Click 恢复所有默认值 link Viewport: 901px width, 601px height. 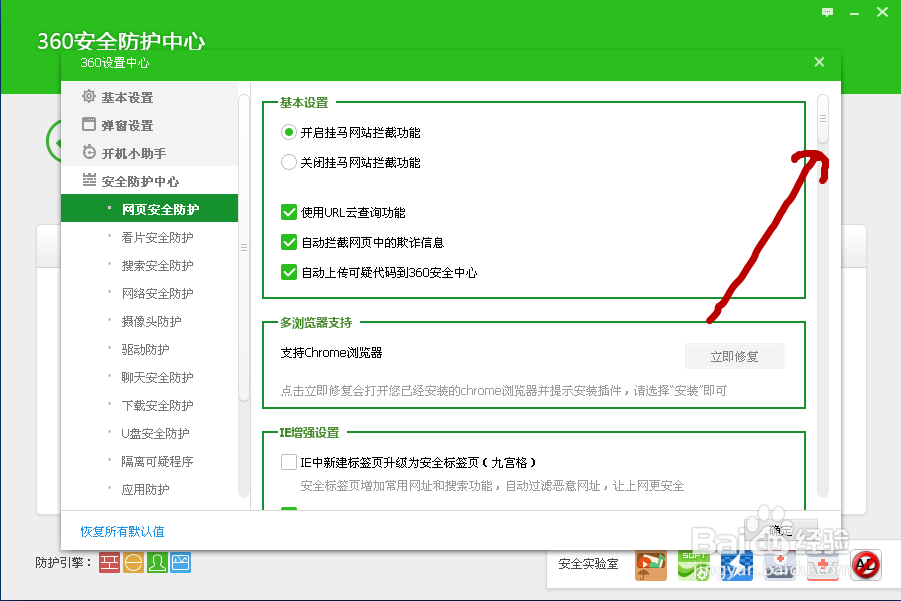point(122,531)
